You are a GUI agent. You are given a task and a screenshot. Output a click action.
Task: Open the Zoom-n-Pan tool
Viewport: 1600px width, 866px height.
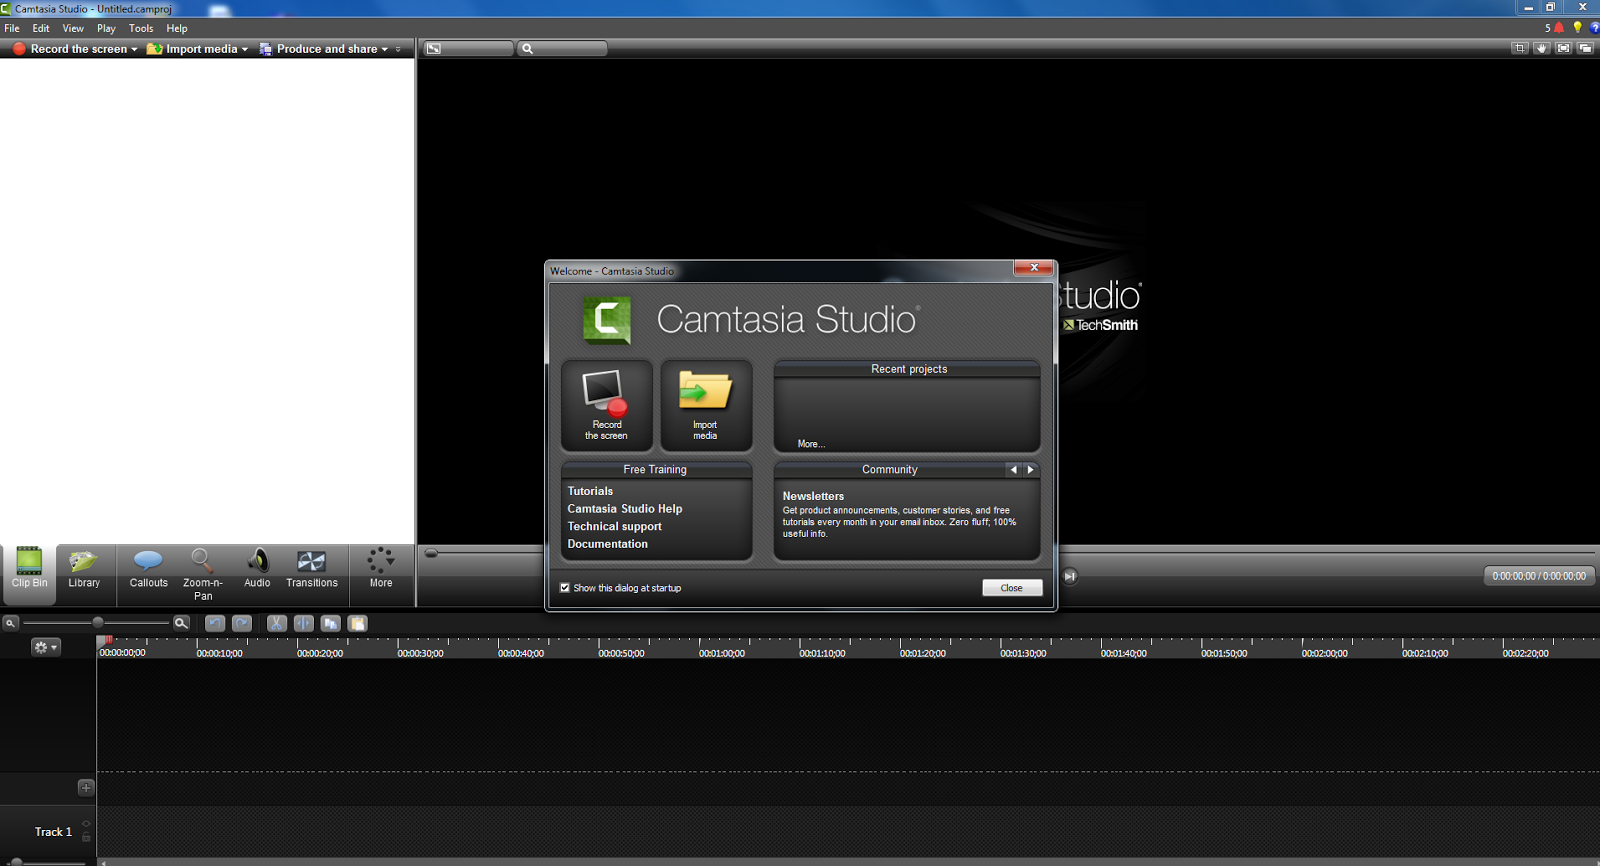click(202, 575)
